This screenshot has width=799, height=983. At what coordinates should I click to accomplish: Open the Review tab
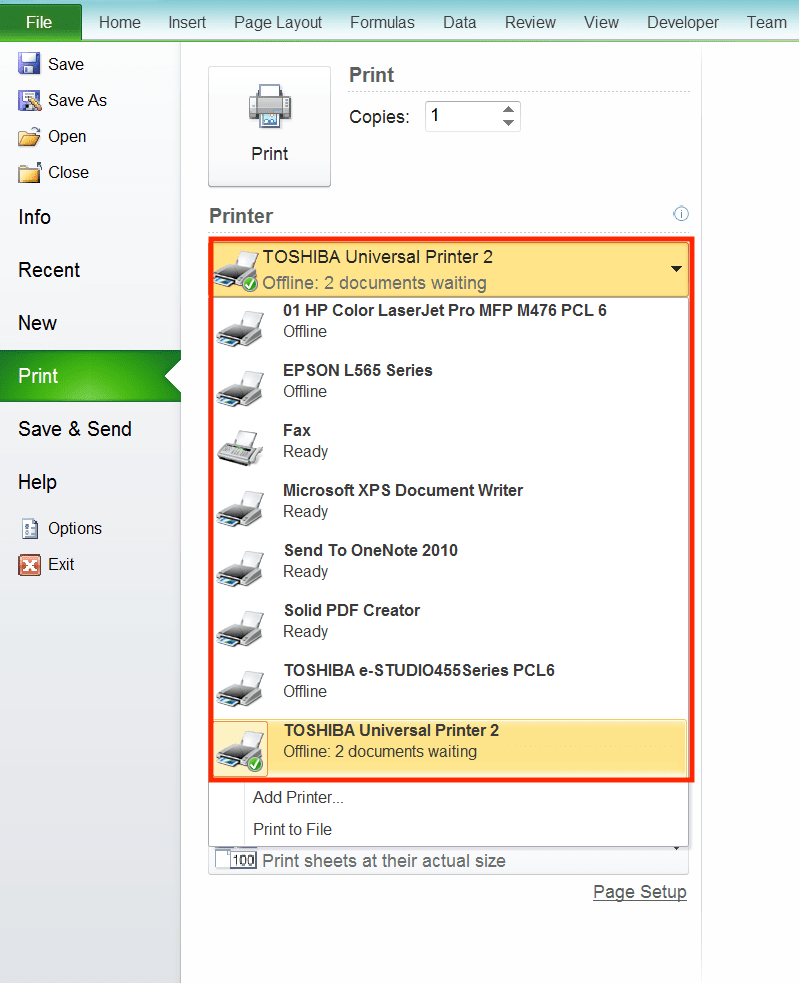click(x=531, y=22)
